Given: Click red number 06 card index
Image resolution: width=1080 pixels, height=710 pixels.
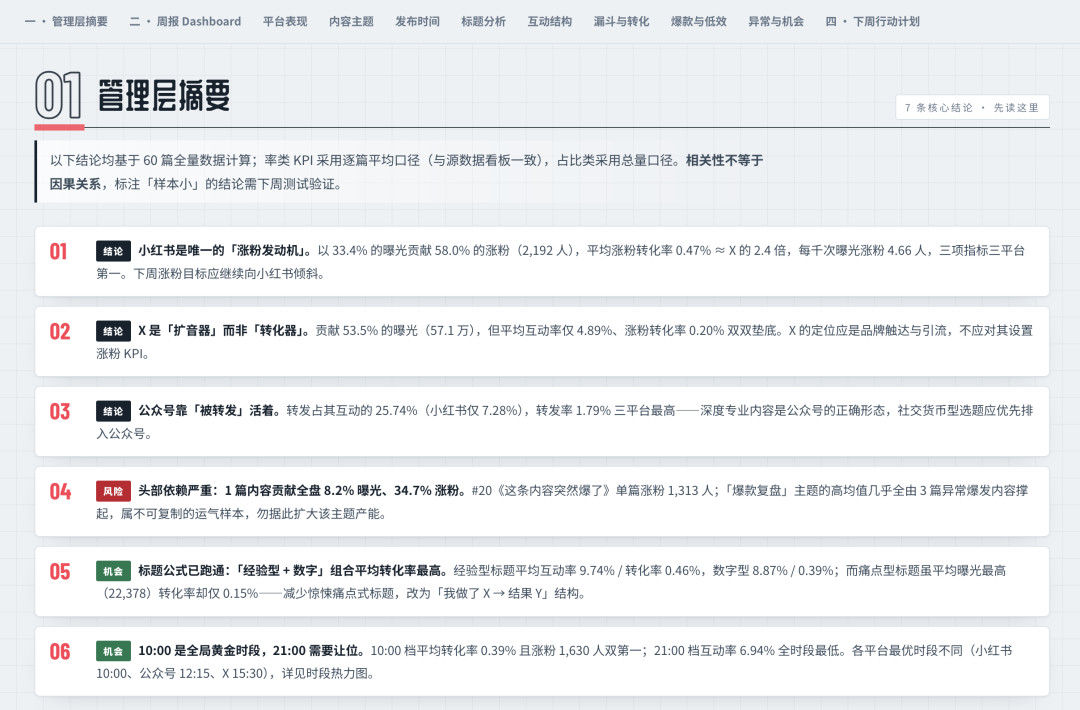Looking at the screenshot, I should coord(60,651).
